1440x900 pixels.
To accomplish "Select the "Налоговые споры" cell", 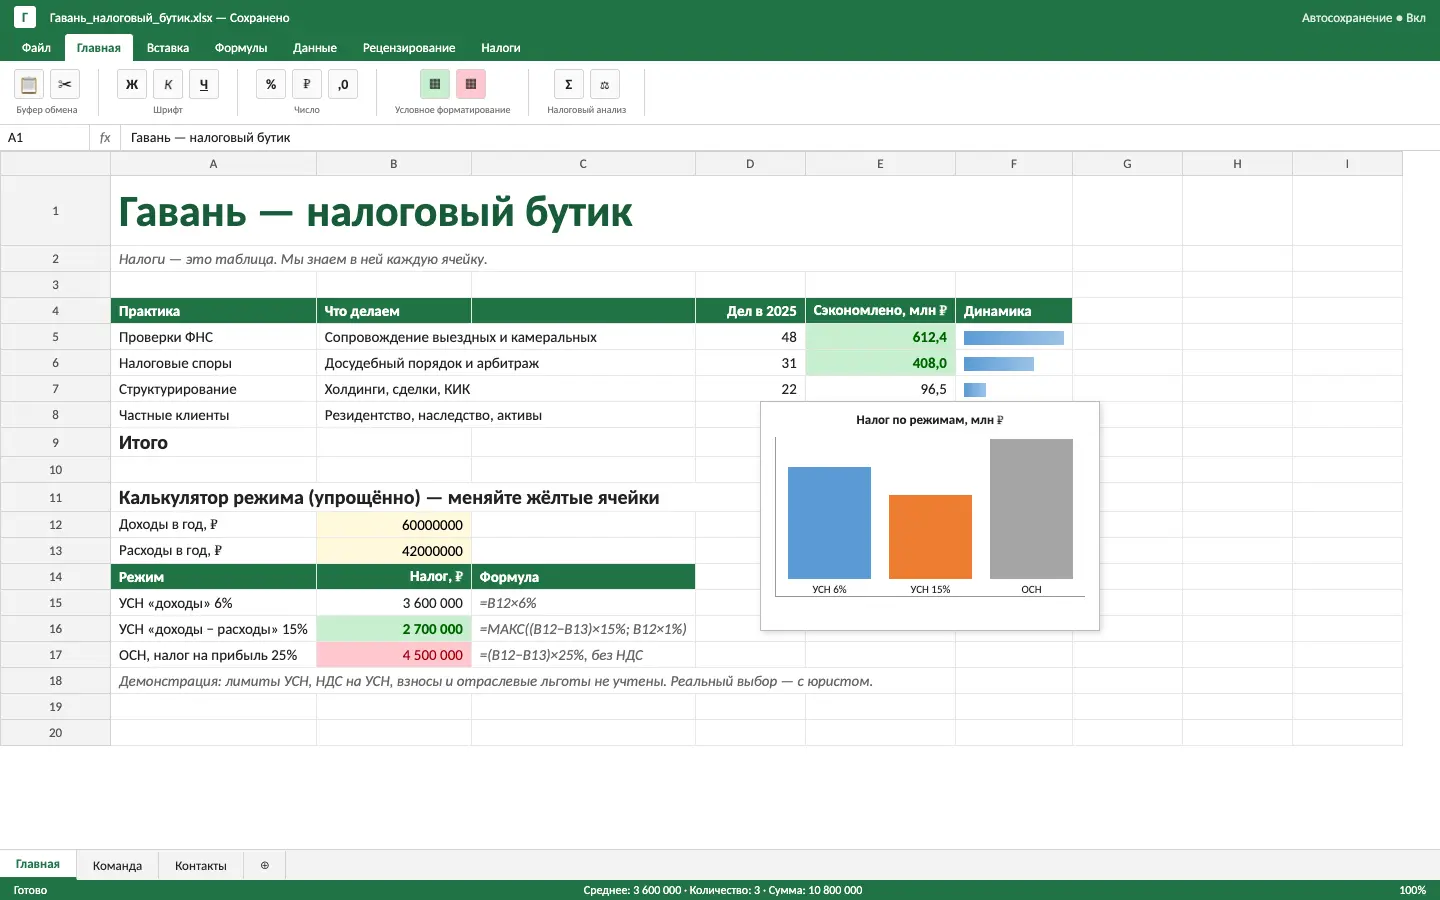I will pyautogui.click(x=213, y=363).
